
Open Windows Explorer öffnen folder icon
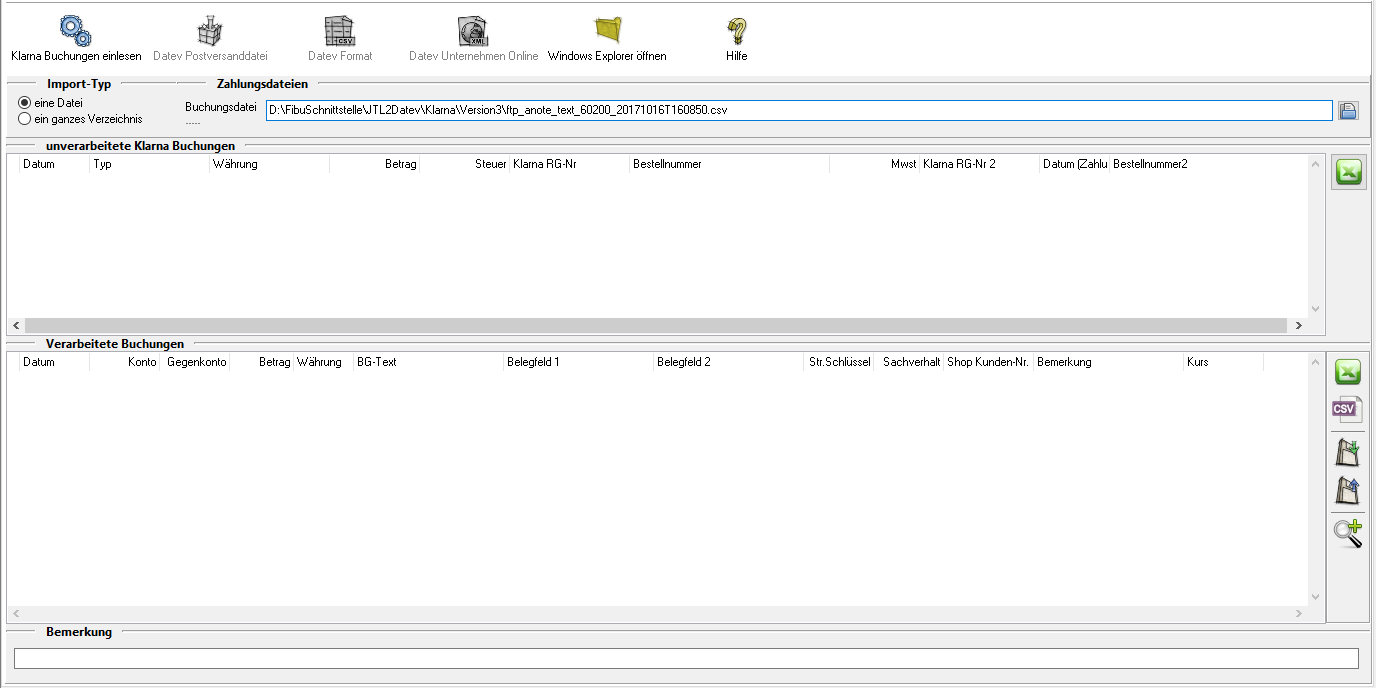pos(607,32)
